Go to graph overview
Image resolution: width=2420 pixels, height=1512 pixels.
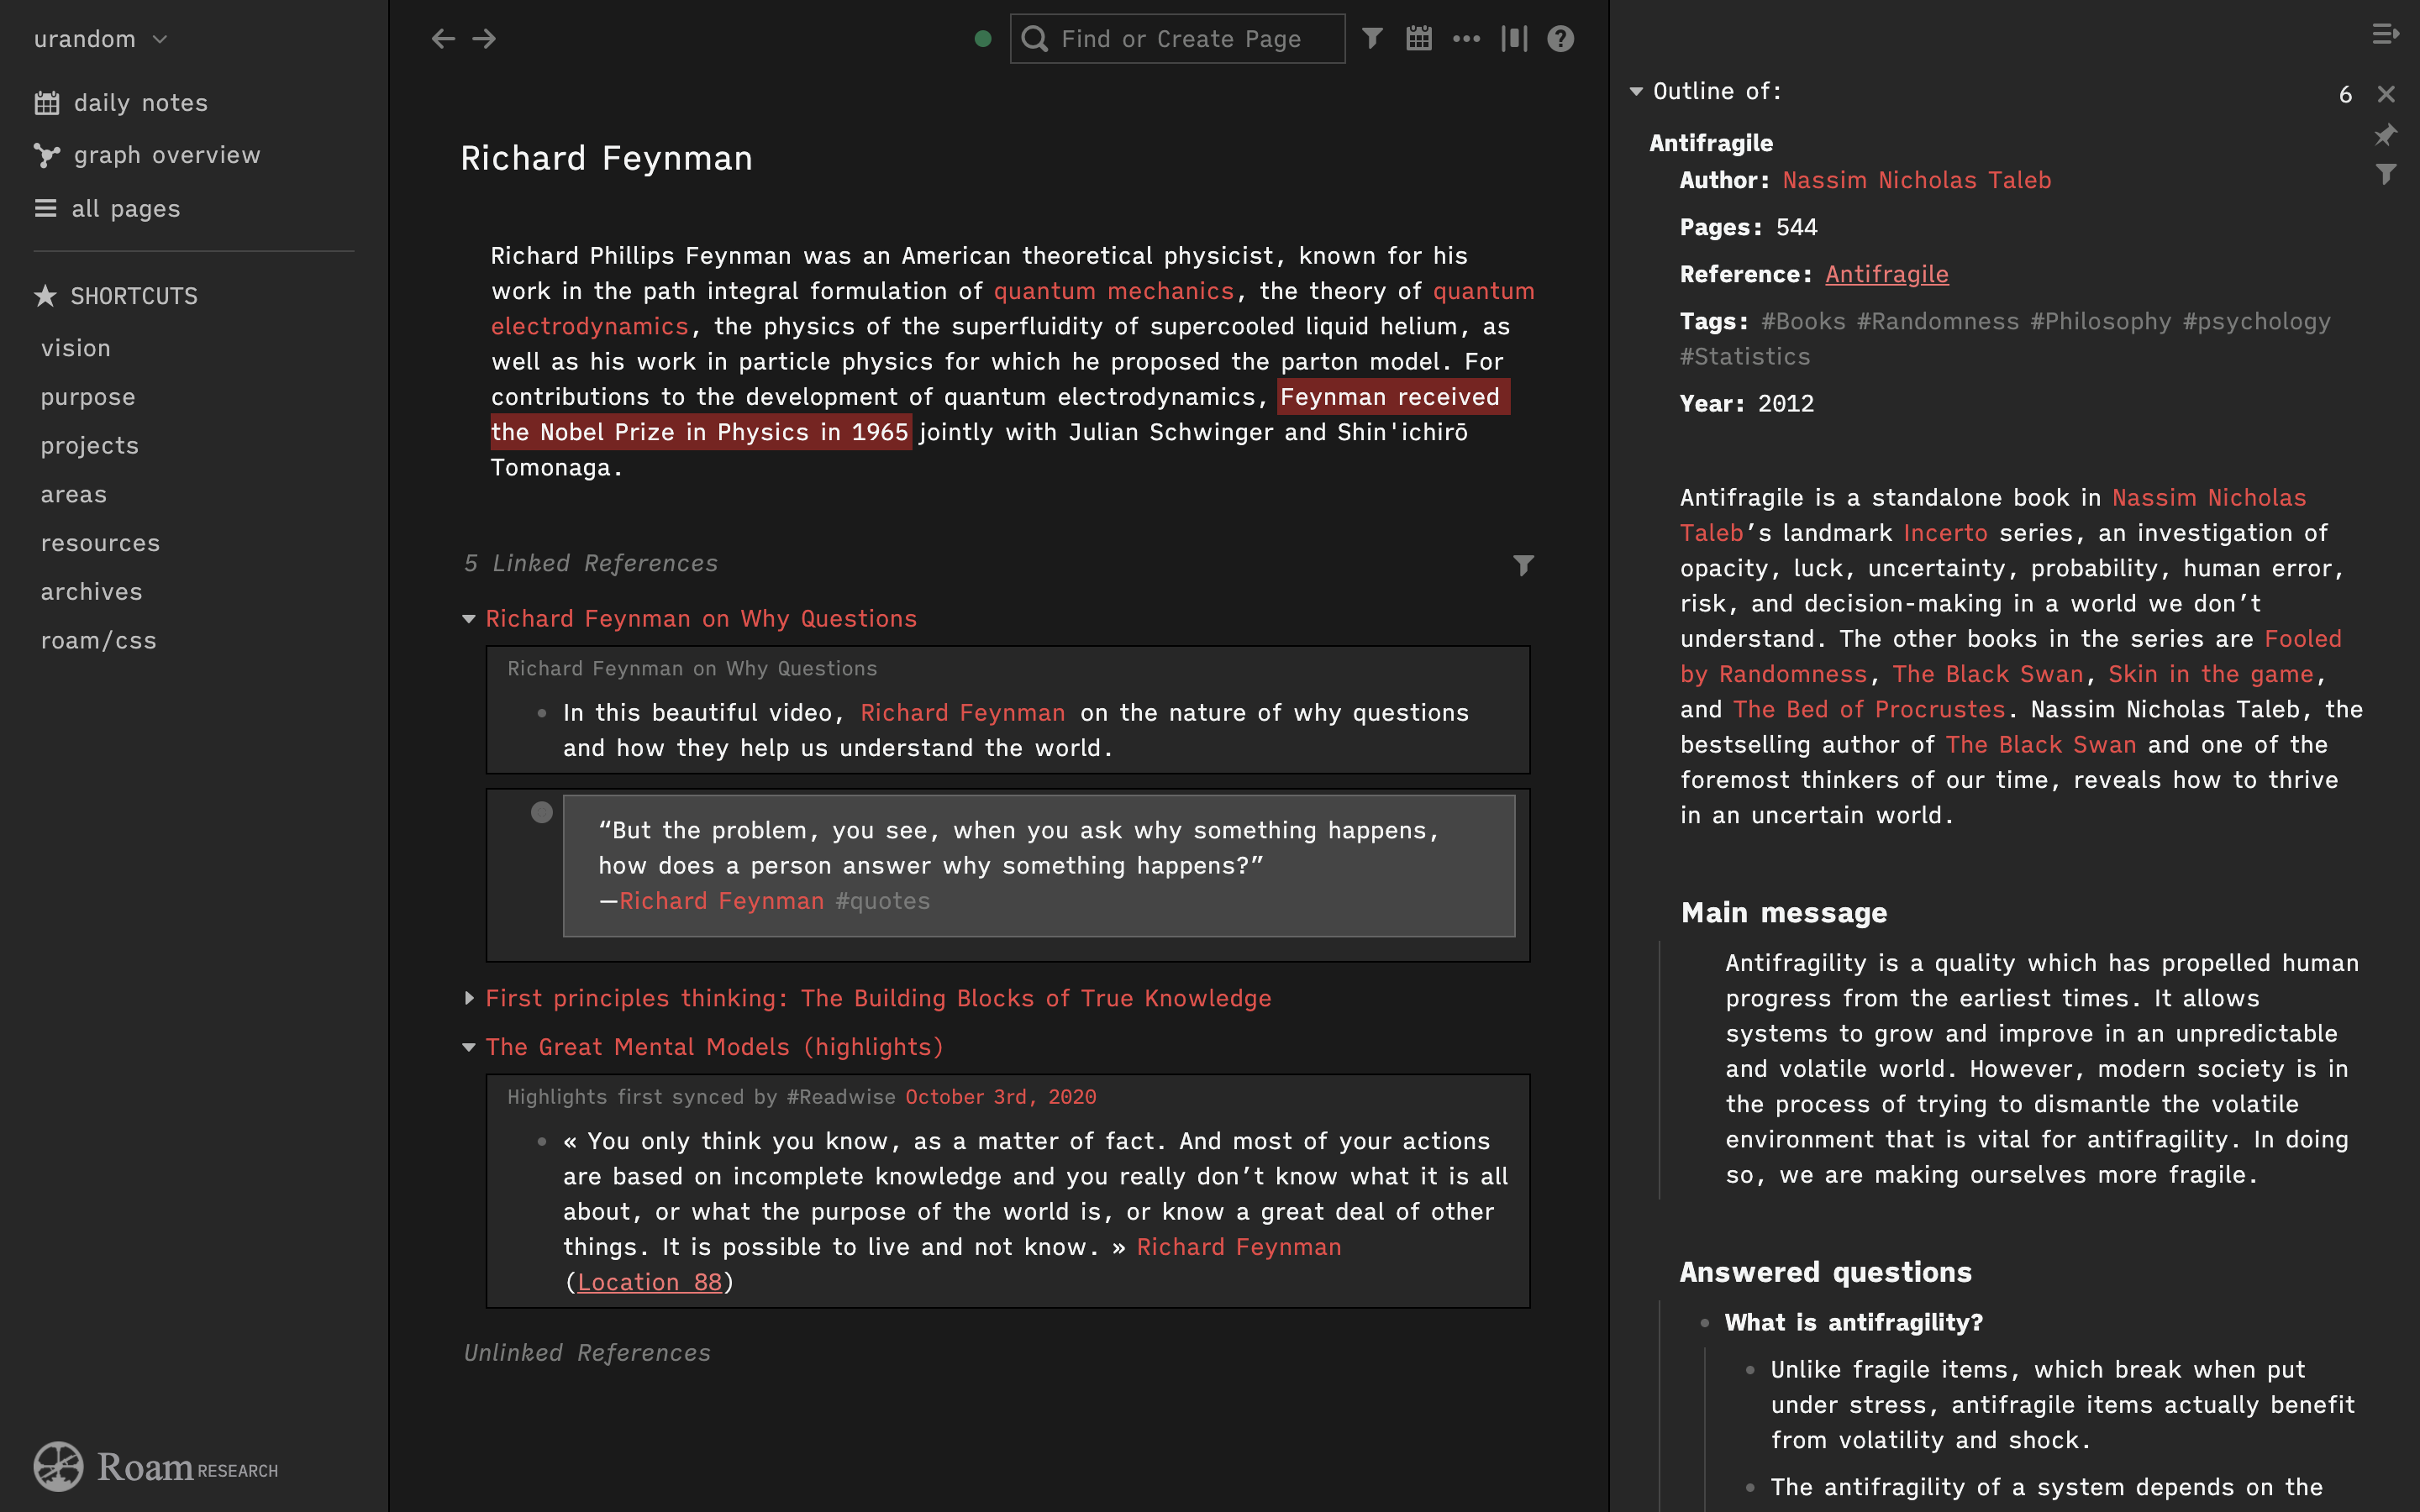[166, 155]
